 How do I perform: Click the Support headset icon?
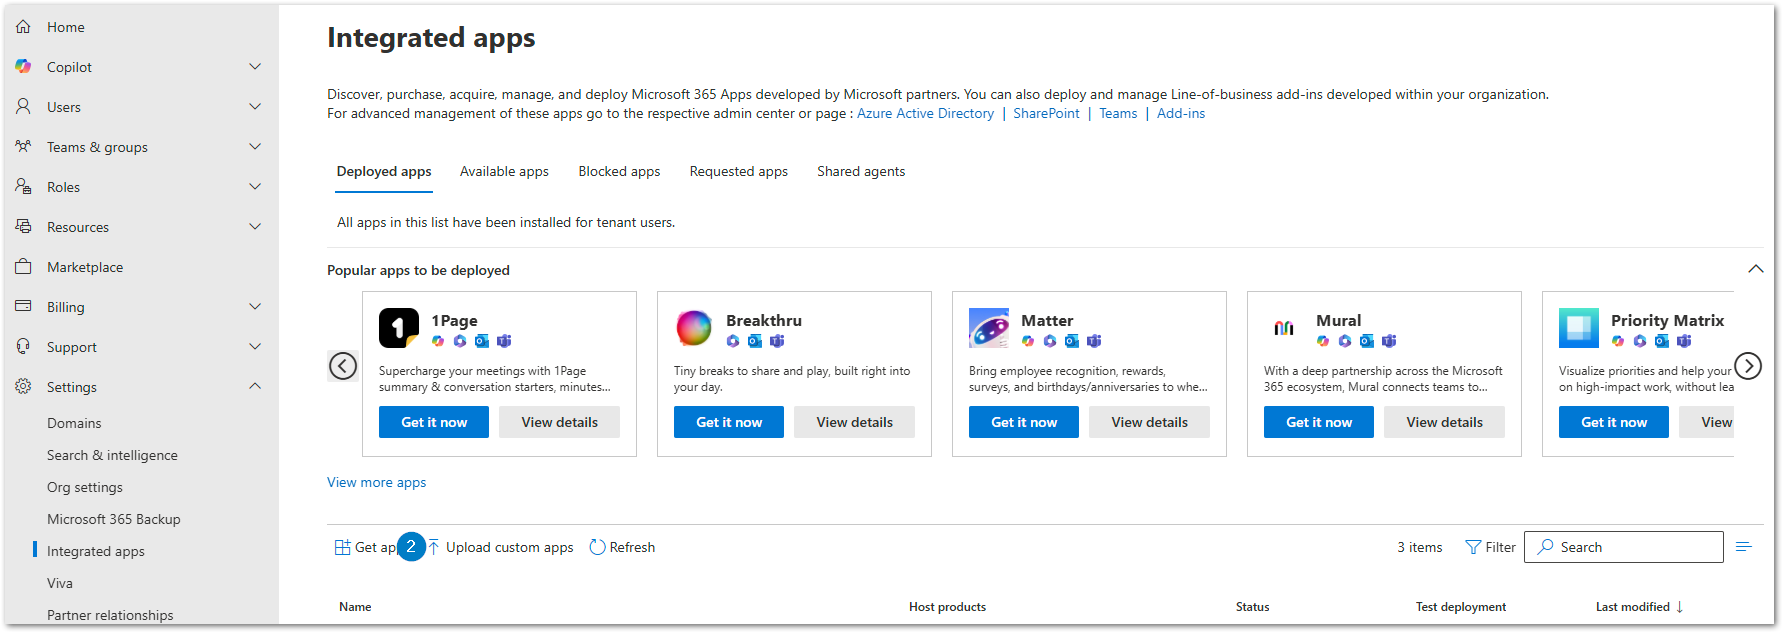click(23, 347)
